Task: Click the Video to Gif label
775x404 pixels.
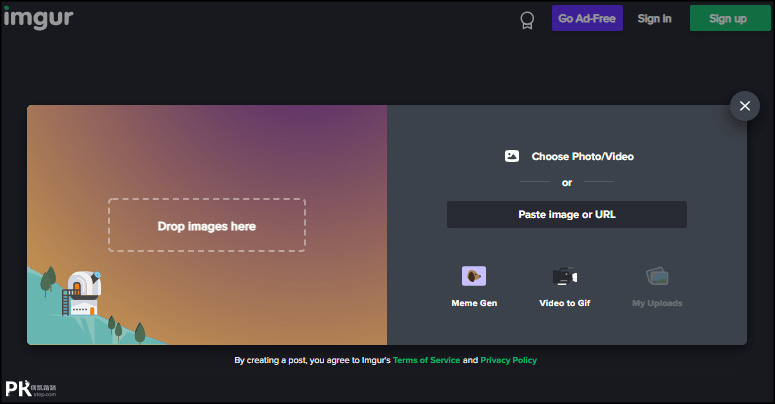Action: 565,303
